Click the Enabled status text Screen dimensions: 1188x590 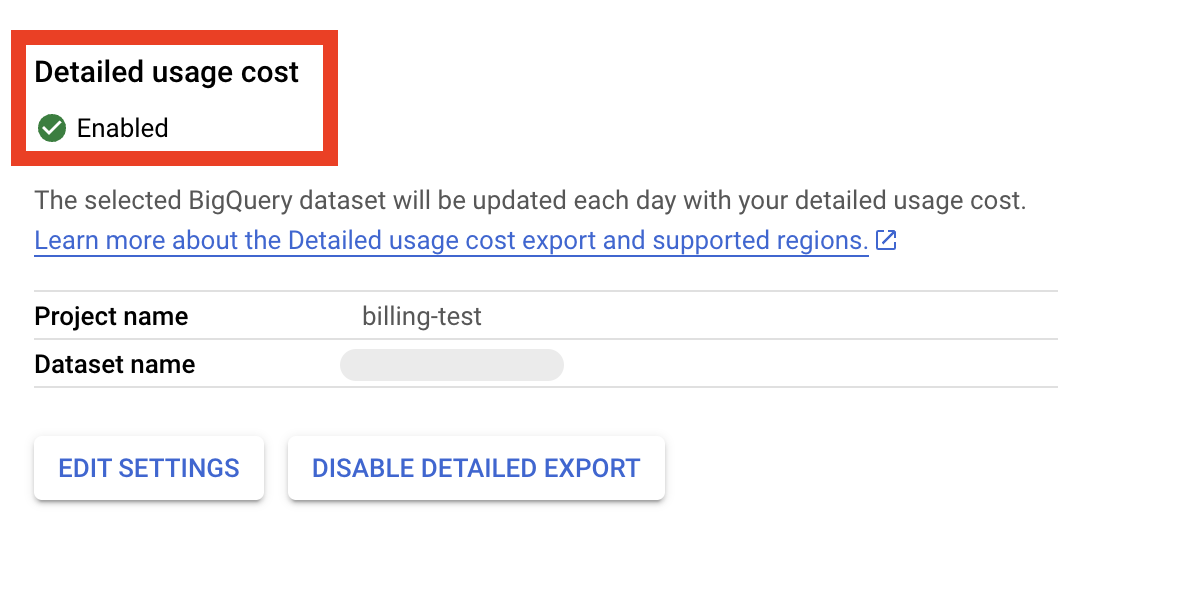[x=122, y=128]
